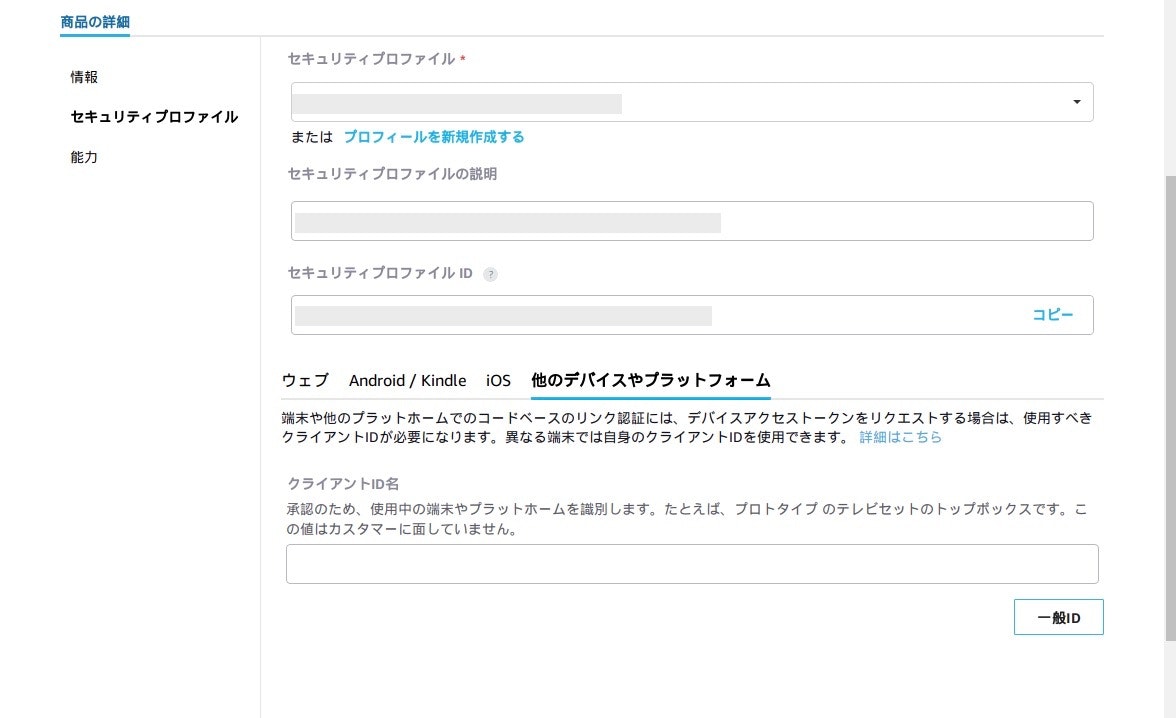The height and width of the screenshot is (718, 1176).
Task: Click the クライアントID名 input field
Action: tap(692, 563)
